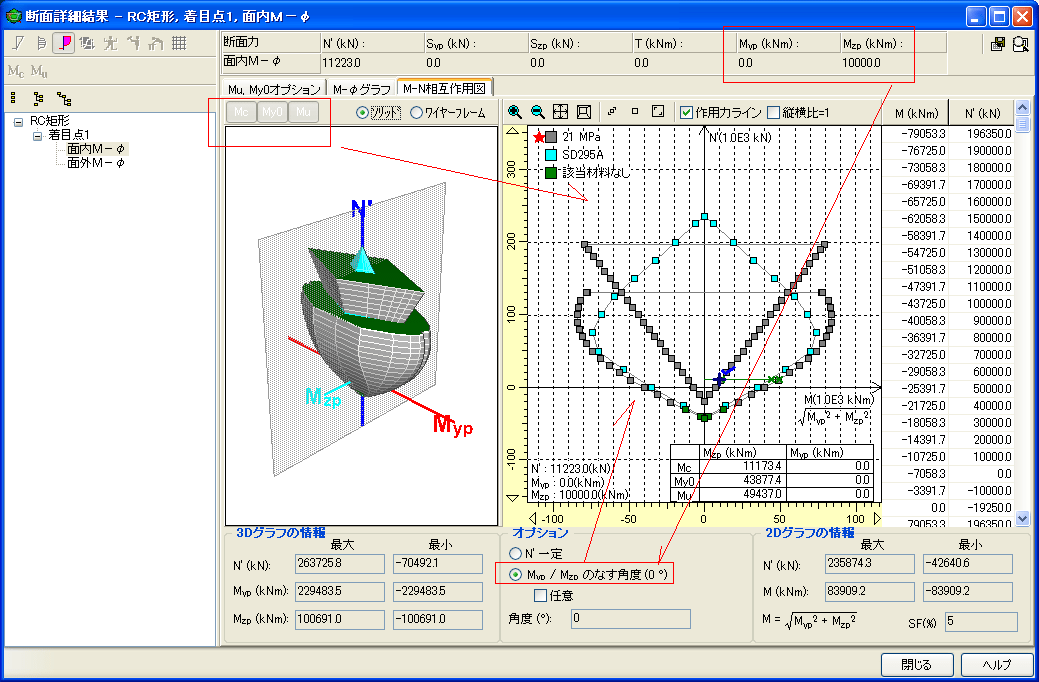The image size is (1039, 682).
Task: Collapse the RC矩形 tree node
Action: (x=19, y=123)
